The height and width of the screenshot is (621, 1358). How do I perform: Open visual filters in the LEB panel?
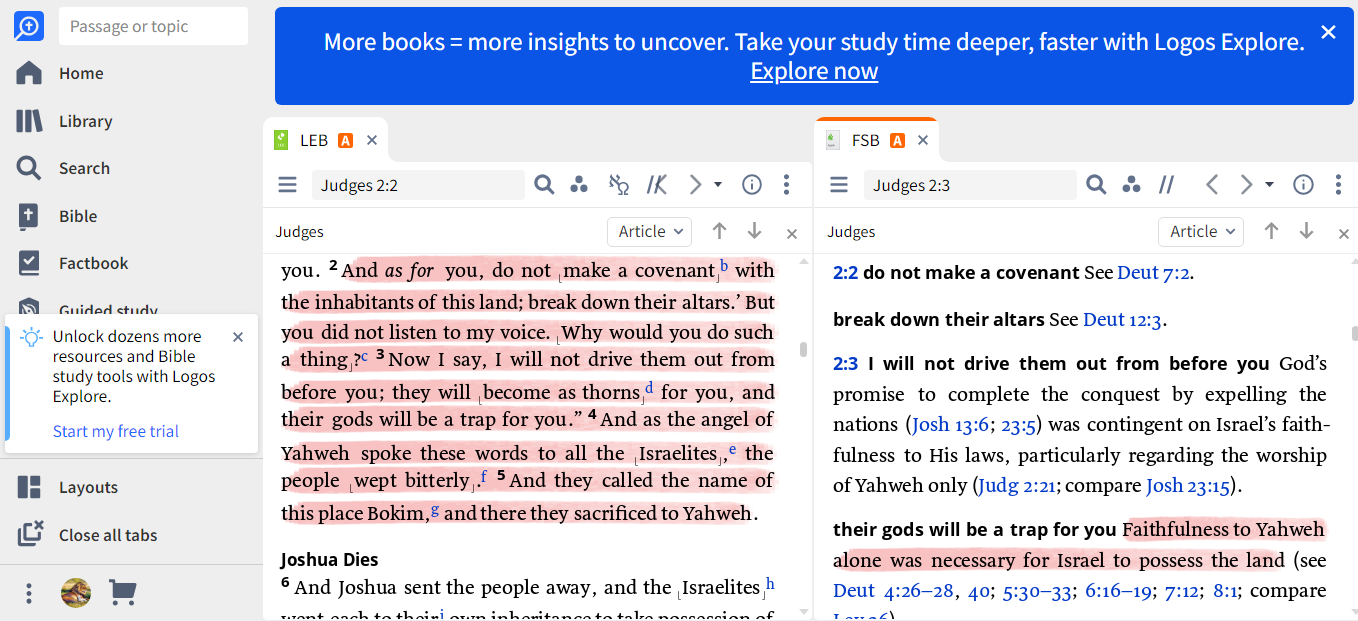click(579, 184)
